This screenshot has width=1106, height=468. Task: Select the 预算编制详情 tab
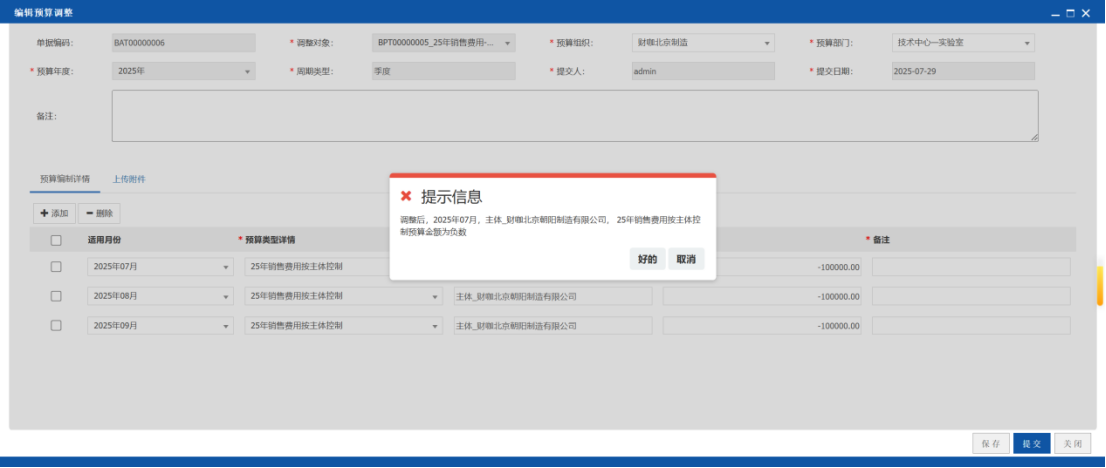click(65, 179)
